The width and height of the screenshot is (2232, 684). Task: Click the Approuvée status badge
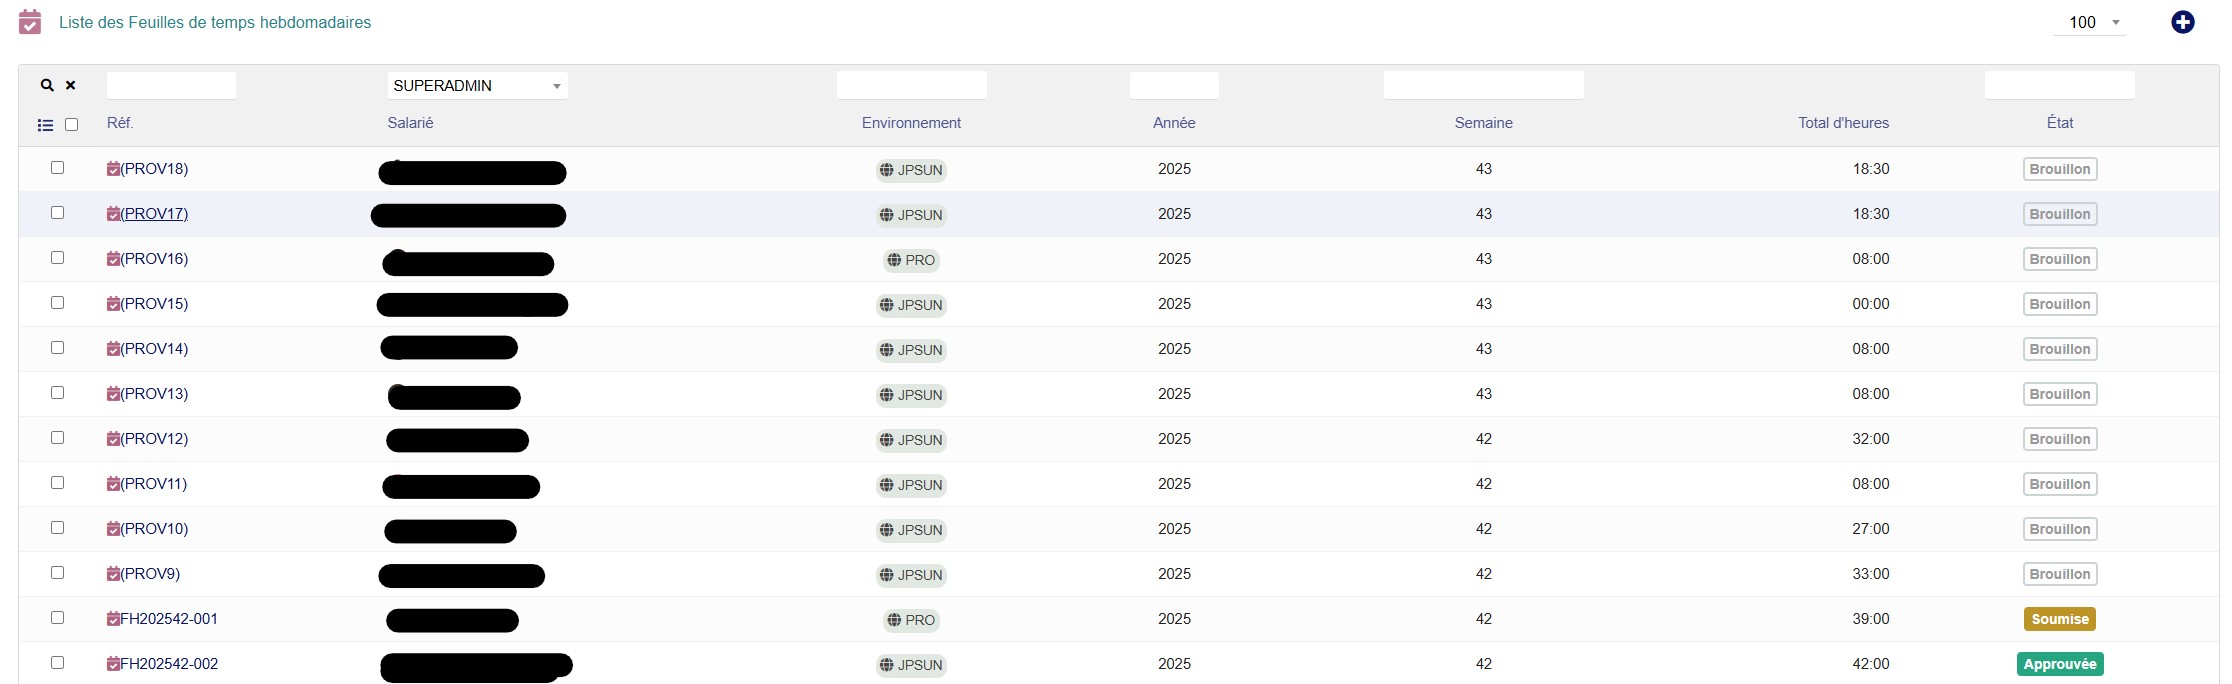tap(2059, 664)
